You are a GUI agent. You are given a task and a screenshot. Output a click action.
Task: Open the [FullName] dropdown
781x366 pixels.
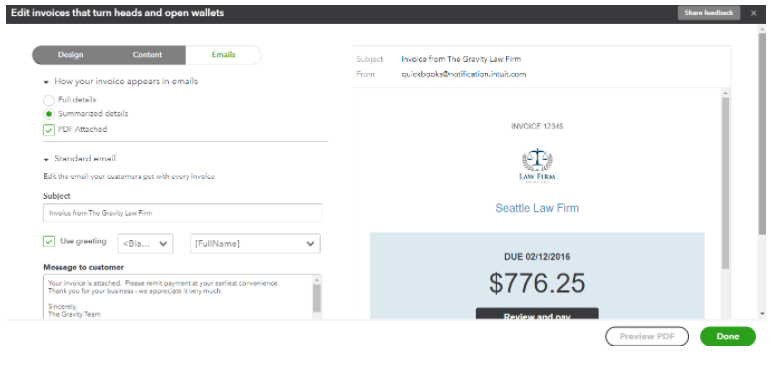tap(255, 244)
